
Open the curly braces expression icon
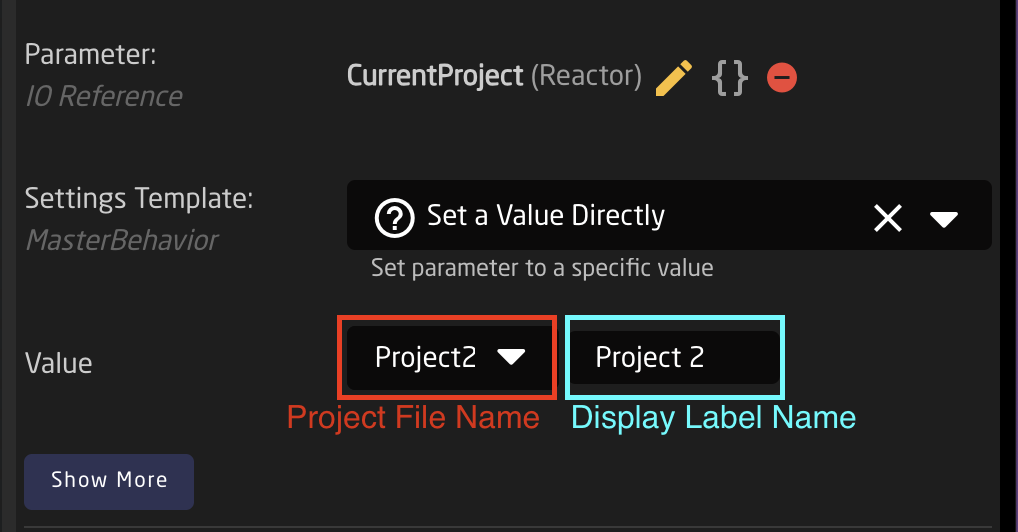point(730,78)
